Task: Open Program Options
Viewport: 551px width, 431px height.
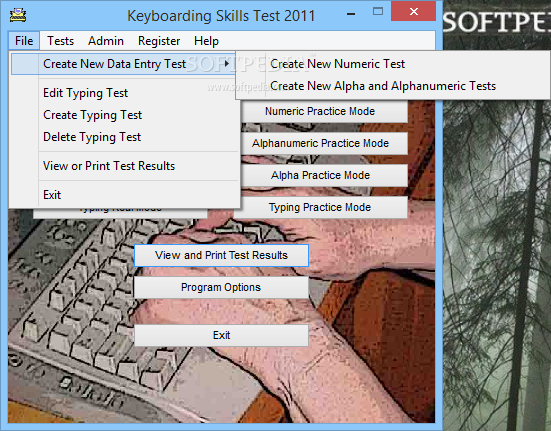Action: 221,287
